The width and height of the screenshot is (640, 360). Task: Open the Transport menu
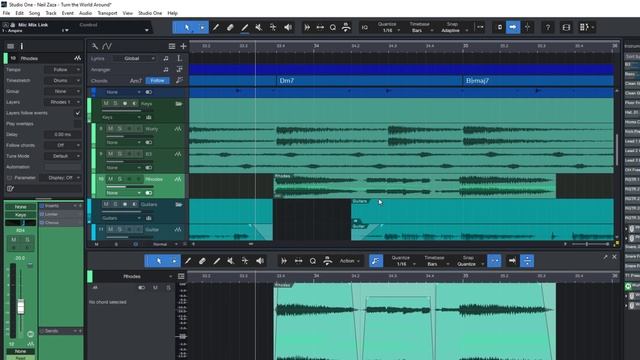[107, 13]
